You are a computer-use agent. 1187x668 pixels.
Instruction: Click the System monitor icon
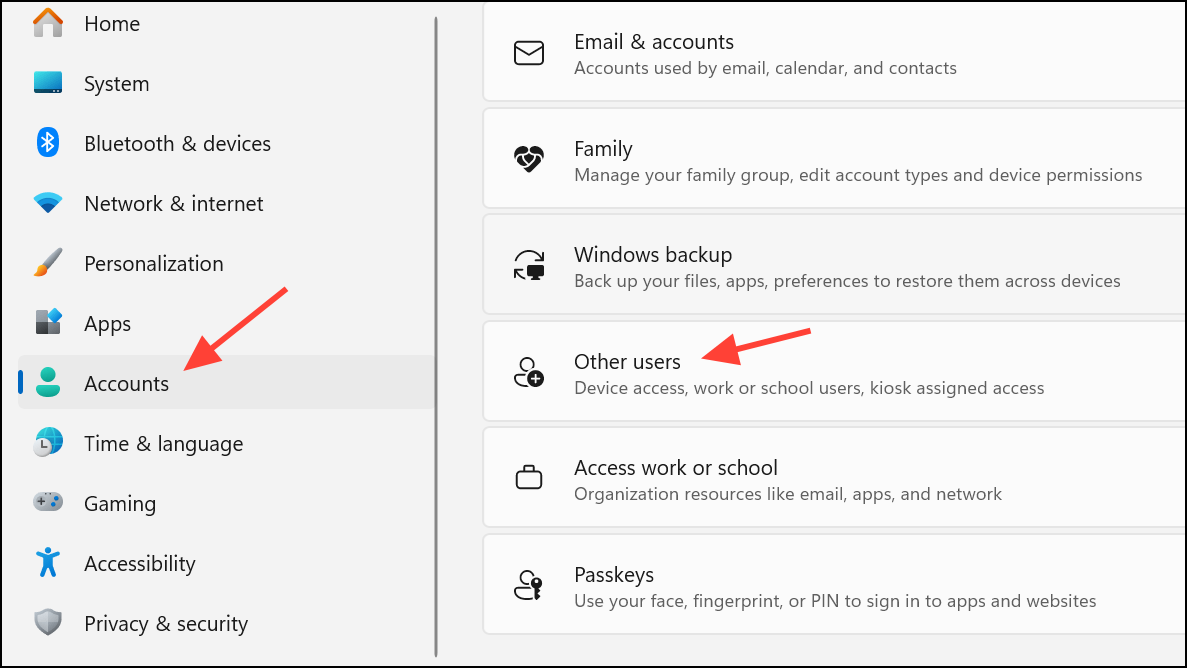click(x=48, y=83)
